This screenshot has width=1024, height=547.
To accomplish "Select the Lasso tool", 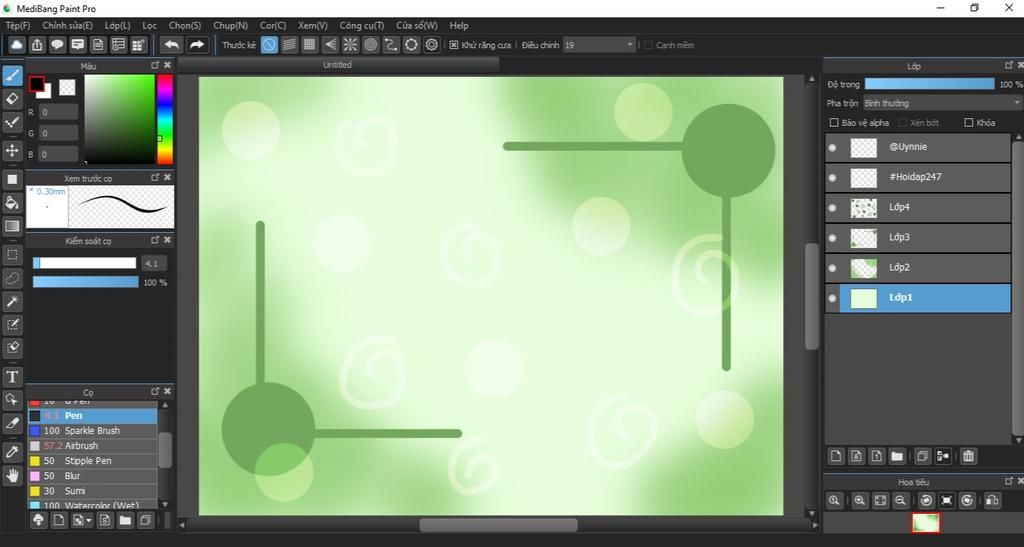I will (x=12, y=277).
